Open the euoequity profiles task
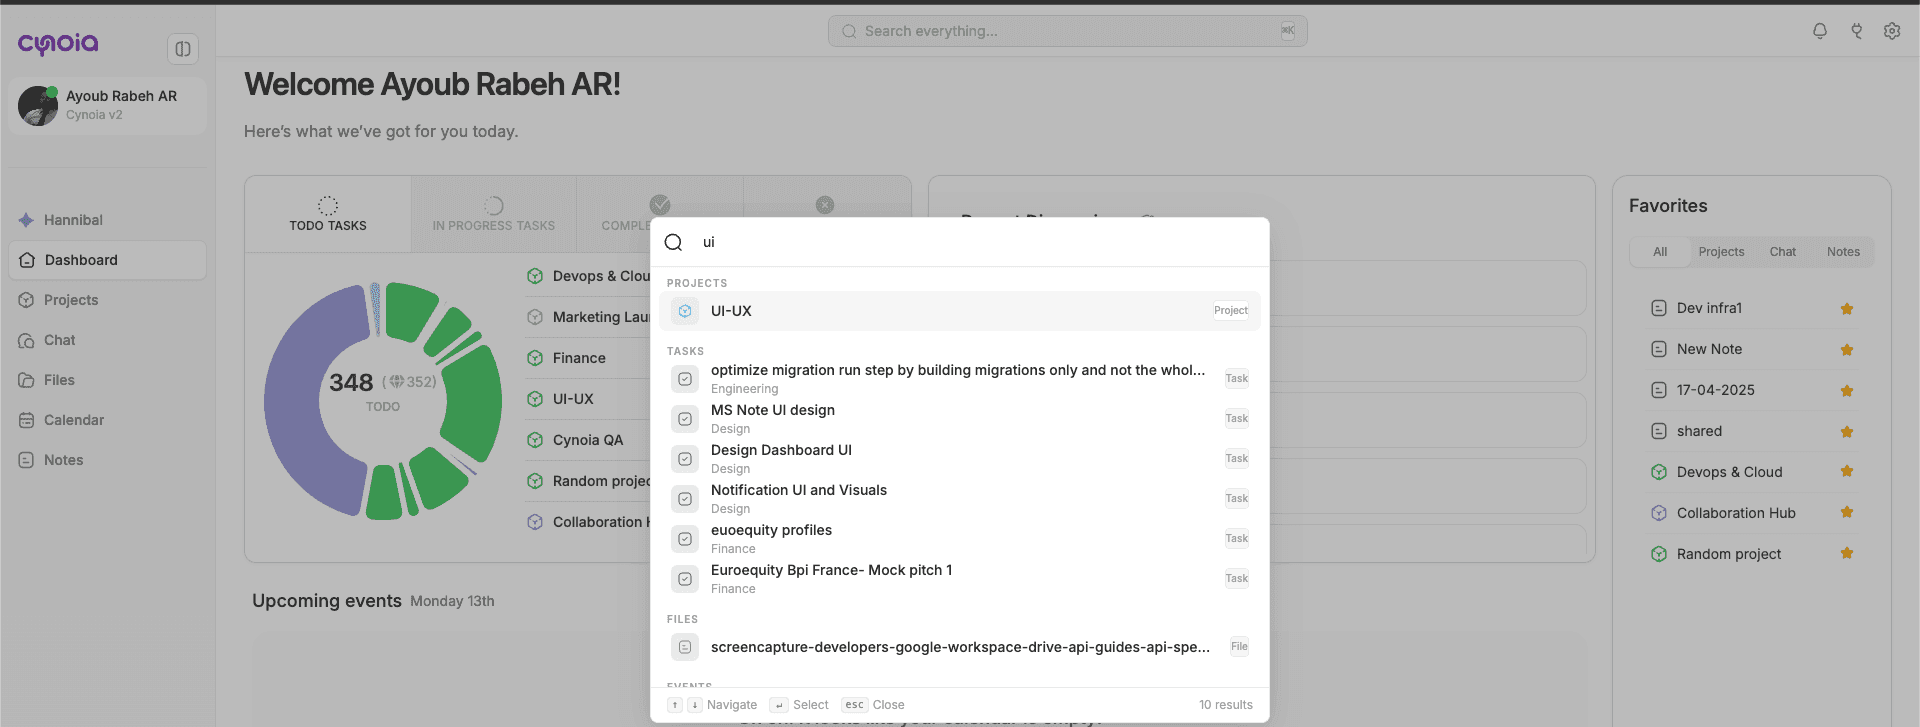1920x727 pixels. [x=960, y=539]
